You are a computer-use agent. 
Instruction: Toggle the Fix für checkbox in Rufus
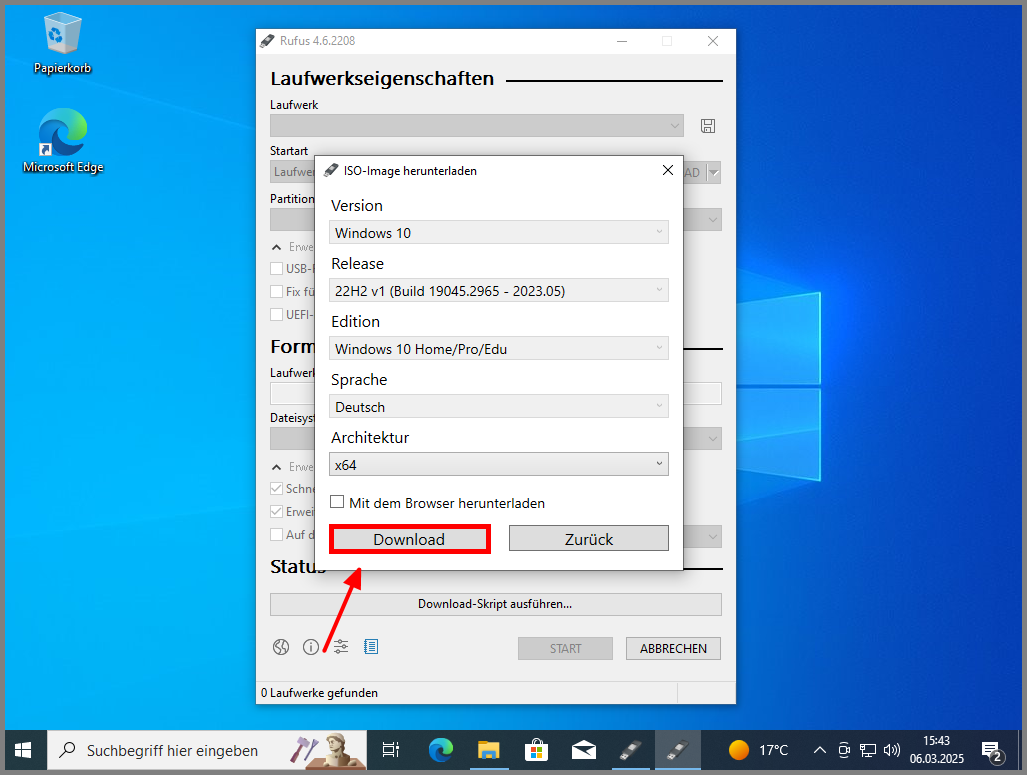276,292
